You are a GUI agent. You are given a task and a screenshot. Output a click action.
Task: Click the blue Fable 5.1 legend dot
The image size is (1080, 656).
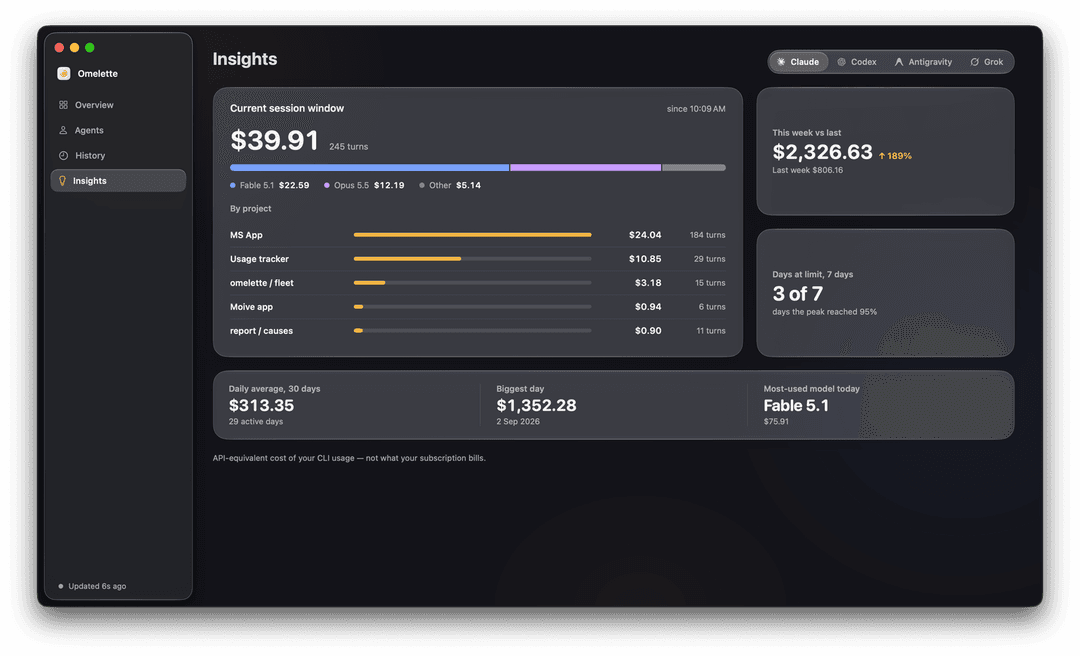point(233,185)
